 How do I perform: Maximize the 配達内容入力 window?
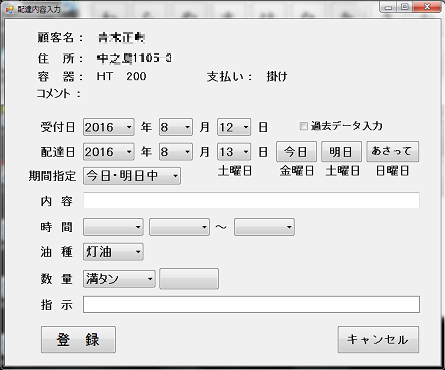click(405, 7)
